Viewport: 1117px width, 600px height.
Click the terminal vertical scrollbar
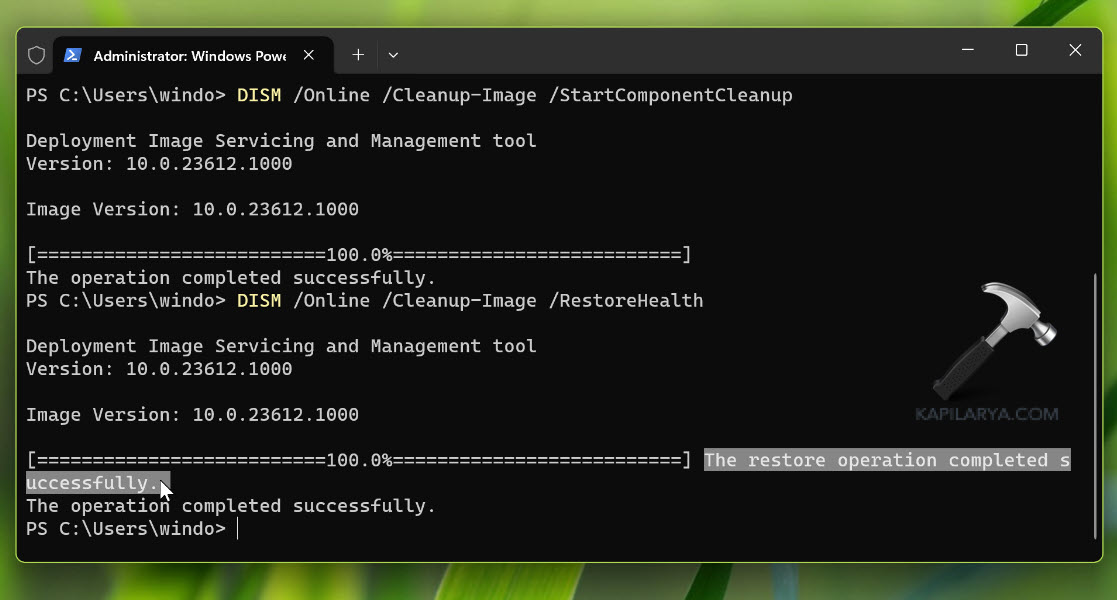[1095, 406]
